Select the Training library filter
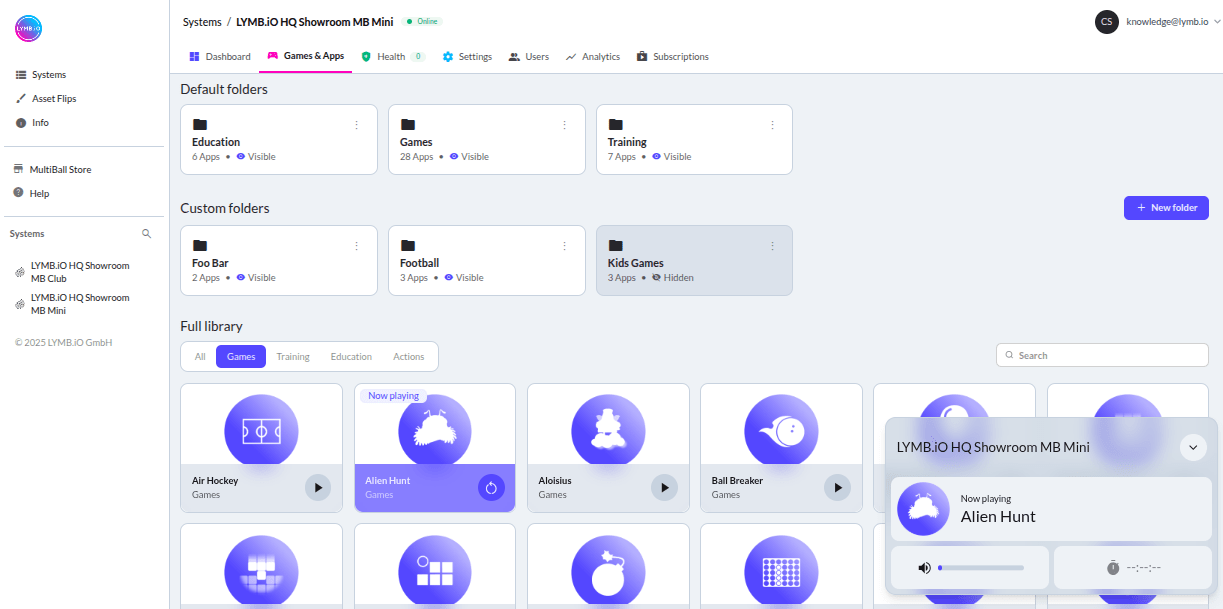The height and width of the screenshot is (609, 1223). pyautogui.click(x=293, y=357)
